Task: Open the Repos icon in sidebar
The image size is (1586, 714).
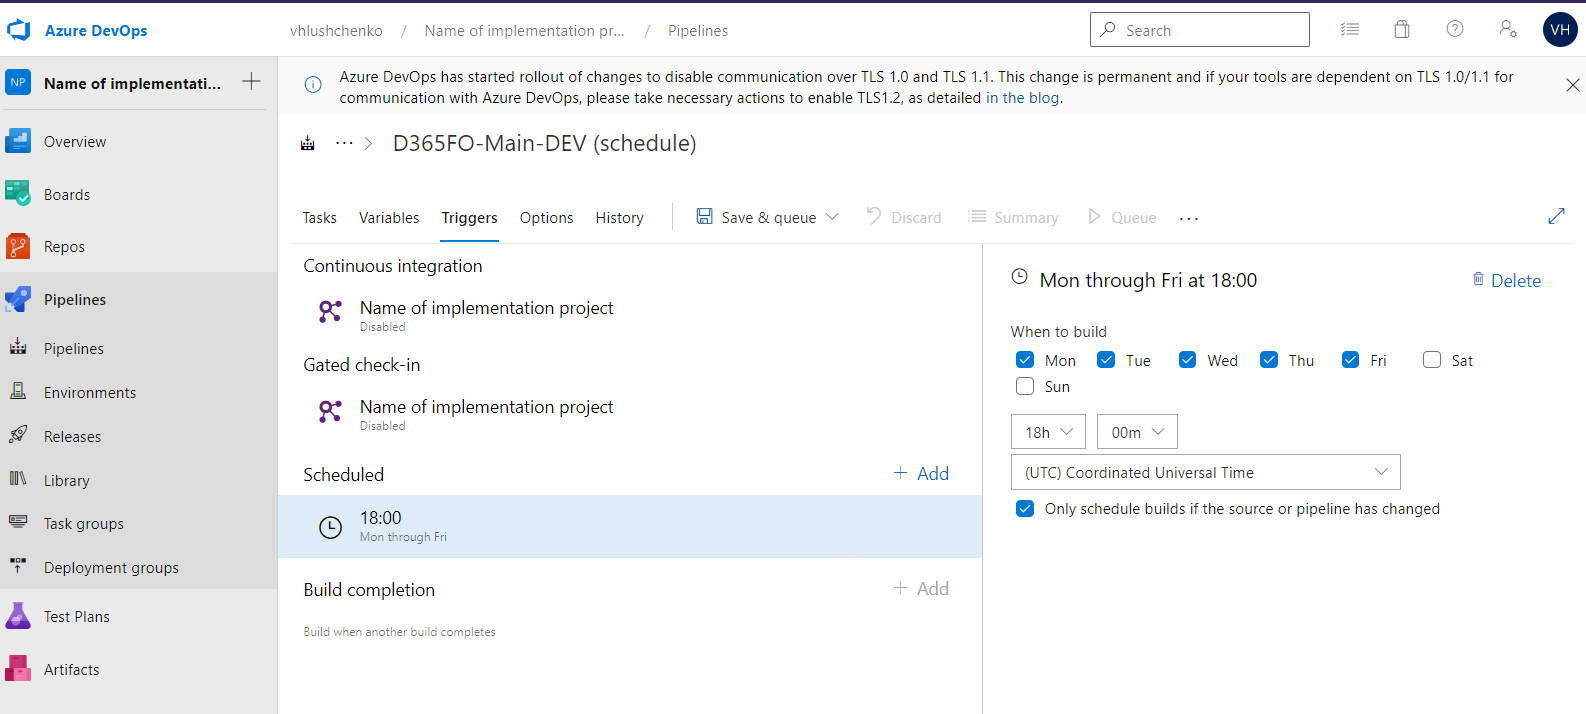Action: point(18,247)
